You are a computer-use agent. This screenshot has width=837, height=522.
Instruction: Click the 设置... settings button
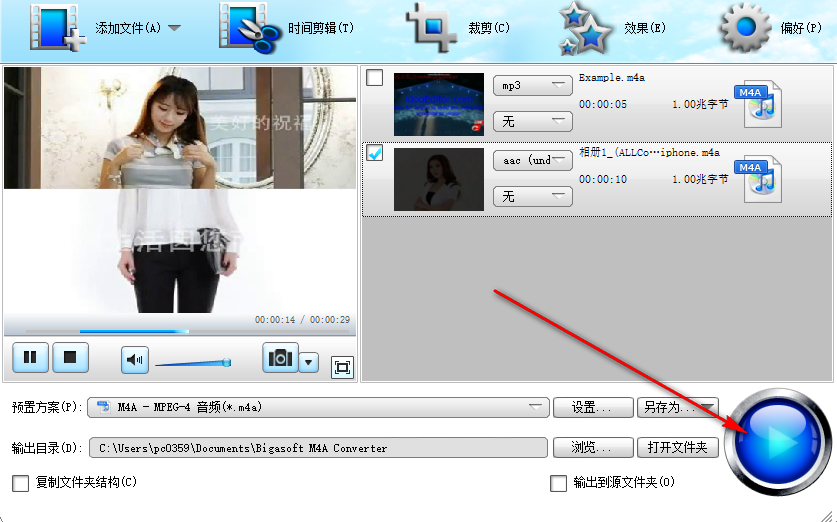(x=593, y=408)
